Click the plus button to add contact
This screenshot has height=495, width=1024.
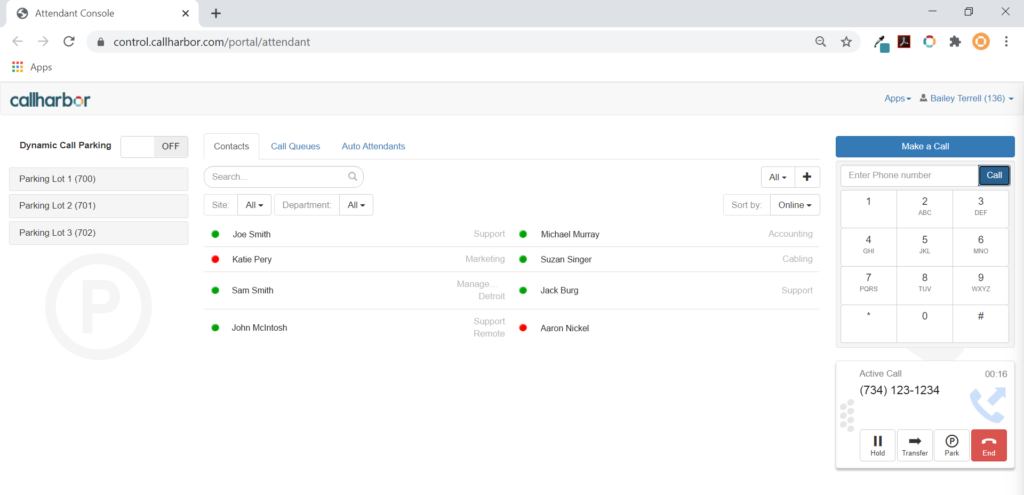click(807, 176)
